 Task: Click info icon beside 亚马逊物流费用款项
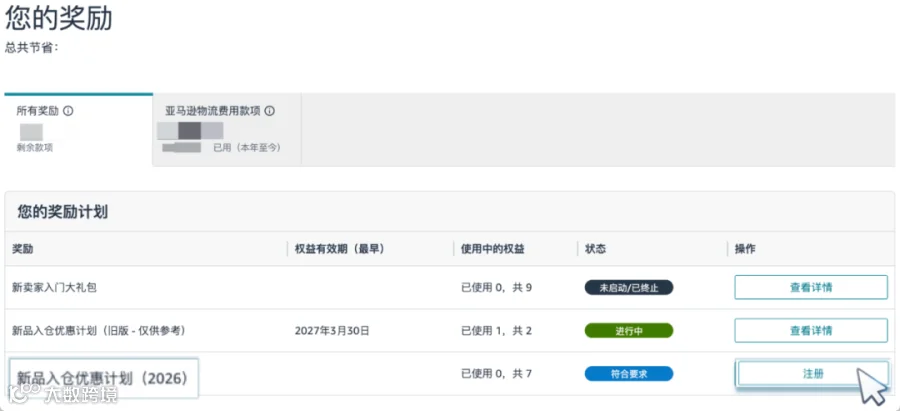pyautogui.click(x=269, y=111)
